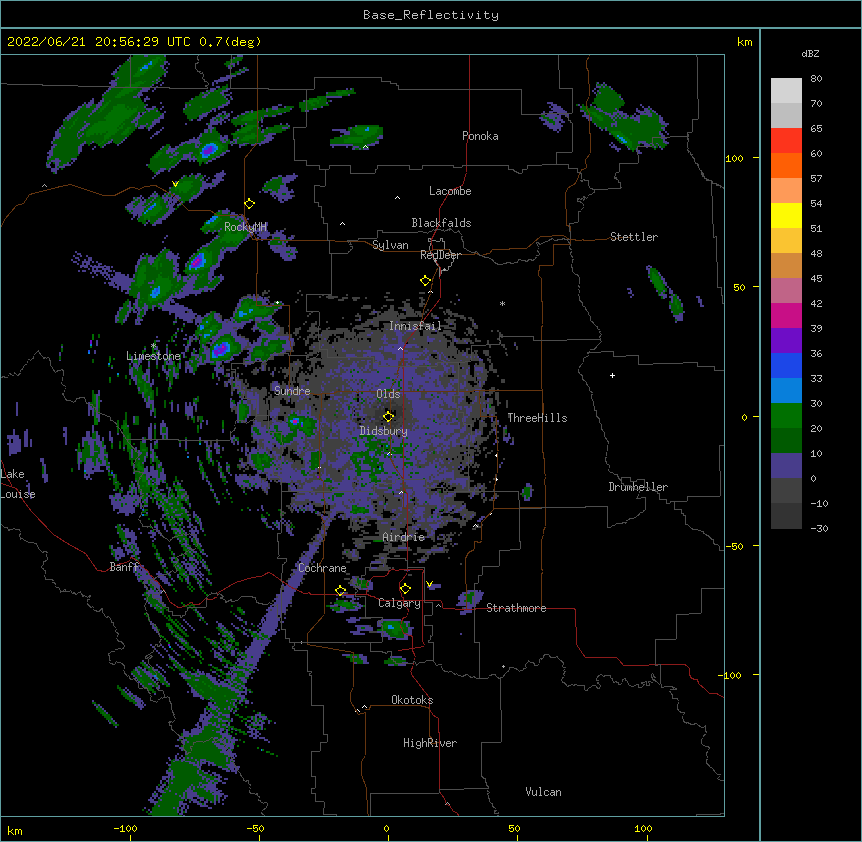This screenshot has width=862, height=842.
Task: Click the km unit label at bottom left
Action: pos(15,831)
